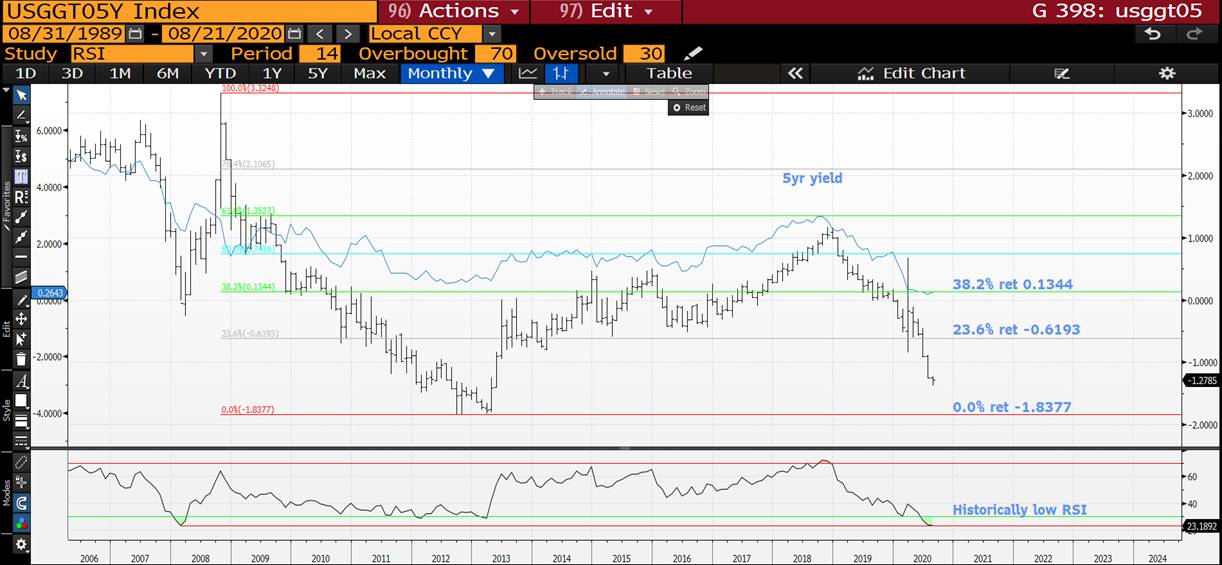Toggle Track mode in floating toolbar
The width and height of the screenshot is (1222, 565).
click(x=555, y=92)
